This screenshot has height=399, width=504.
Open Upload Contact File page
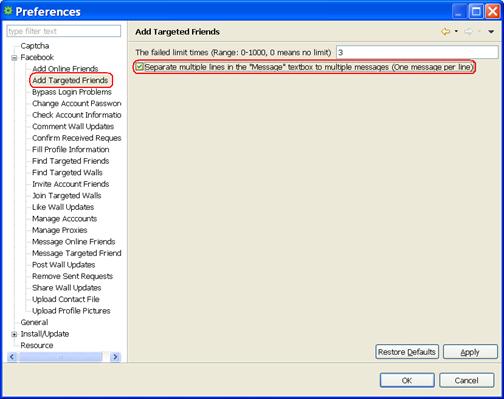[x=66, y=299]
